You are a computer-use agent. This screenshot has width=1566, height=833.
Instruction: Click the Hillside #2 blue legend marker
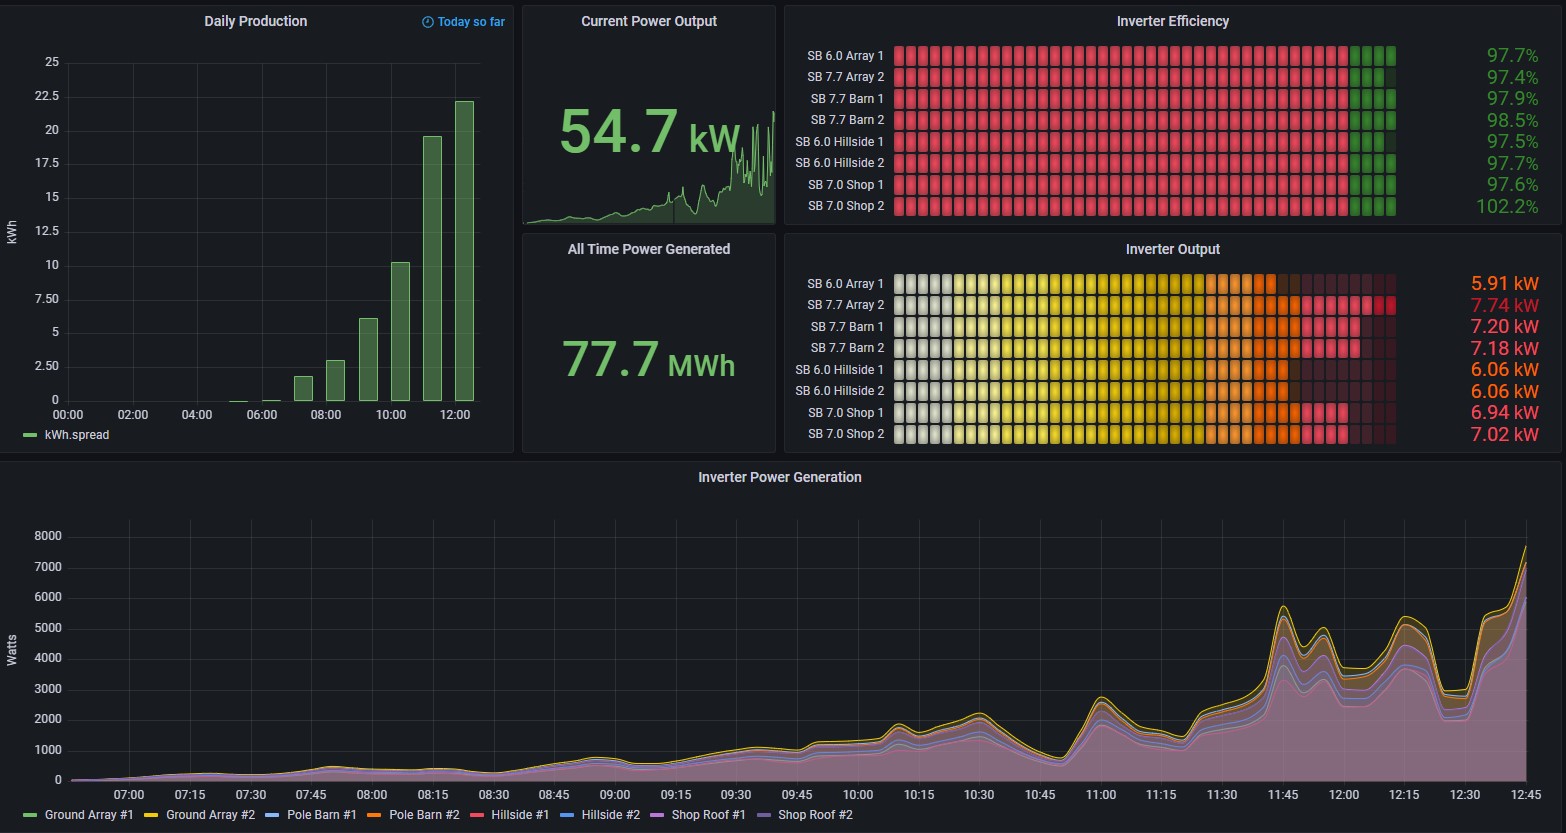tap(567, 815)
